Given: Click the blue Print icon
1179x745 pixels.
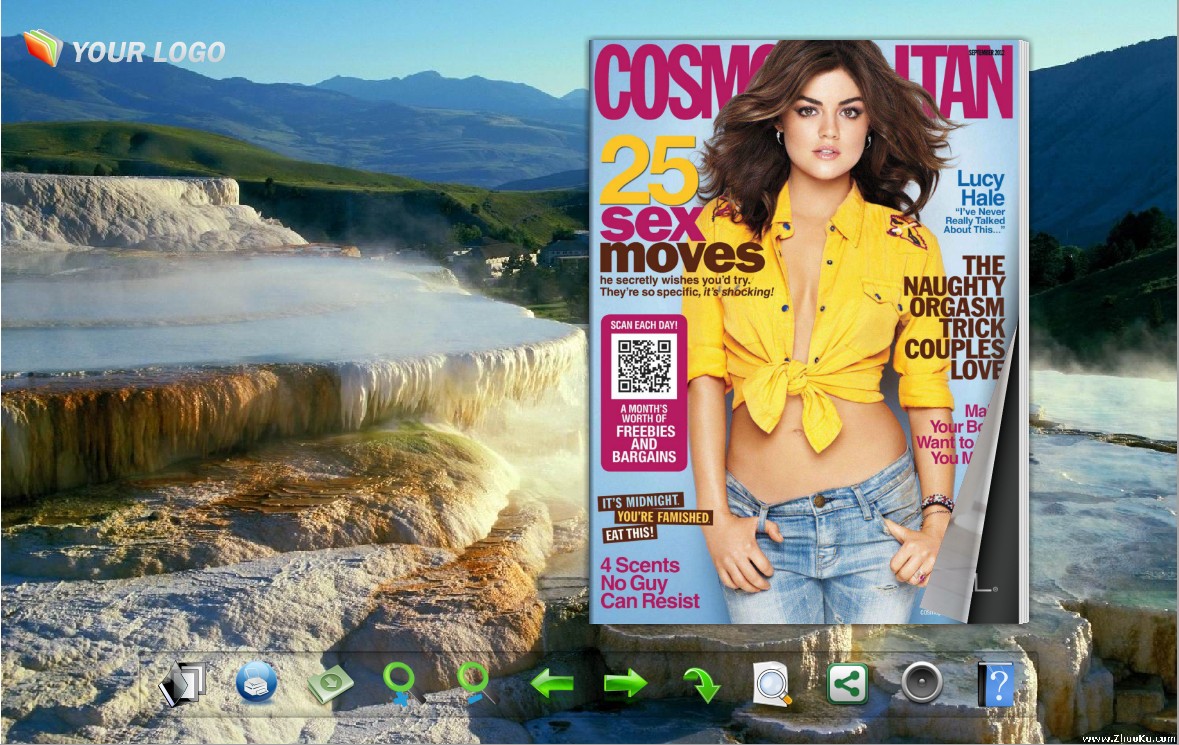Looking at the screenshot, I should tap(256, 683).
